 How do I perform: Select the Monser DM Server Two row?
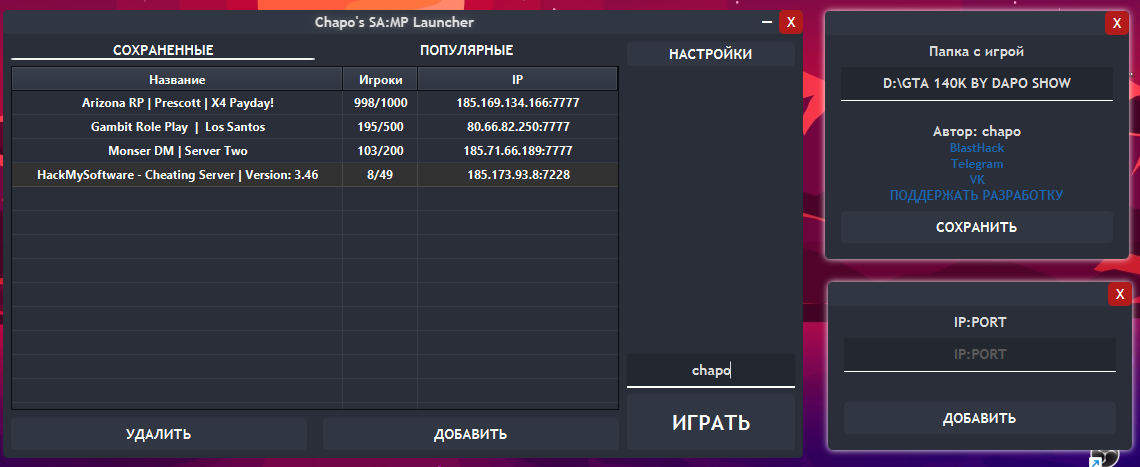click(x=177, y=151)
